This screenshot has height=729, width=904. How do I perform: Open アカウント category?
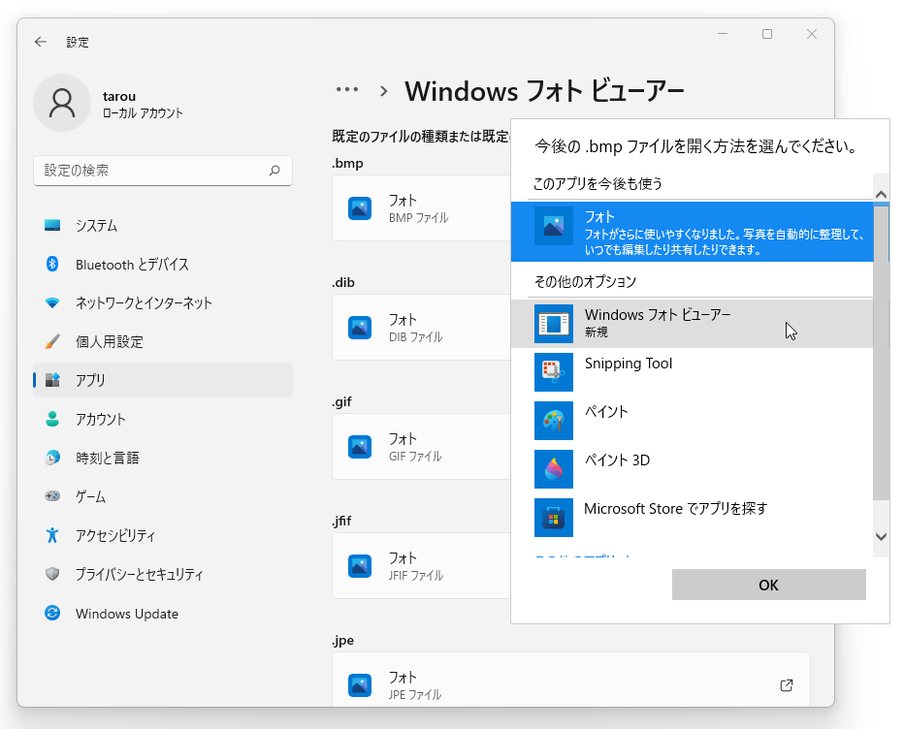tap(163, 419)
